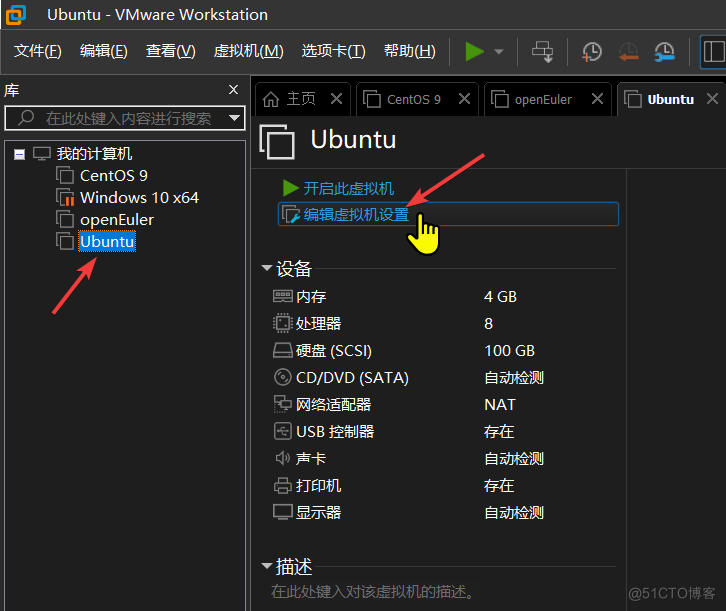Image resolution: width=726 pixels, height=611 pixels.
Task: Select openEuler in the library tree
Action: pyautogui.click(x=117, y=220)
